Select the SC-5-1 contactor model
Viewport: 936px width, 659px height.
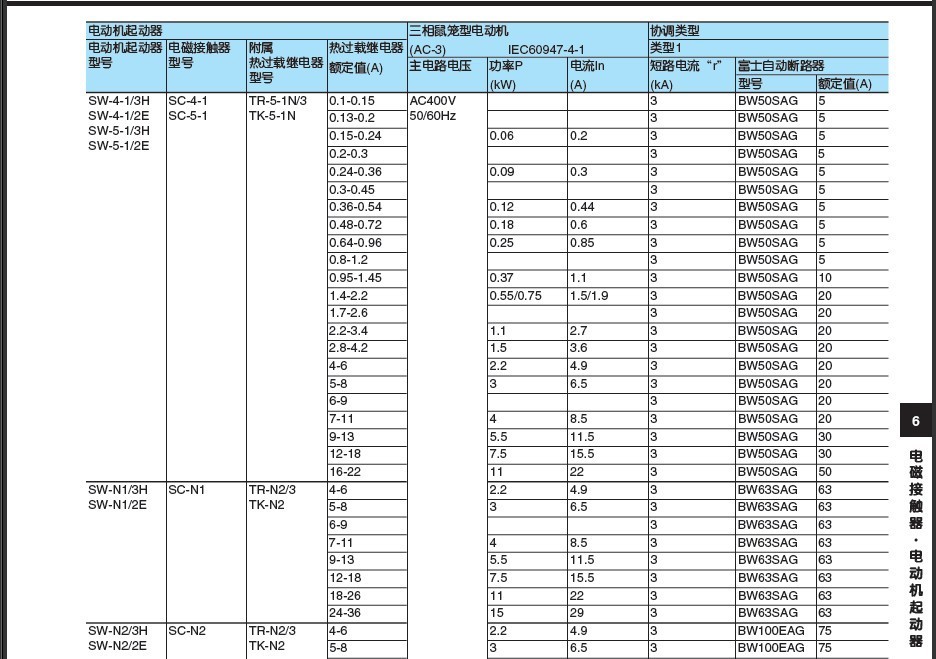188,116
